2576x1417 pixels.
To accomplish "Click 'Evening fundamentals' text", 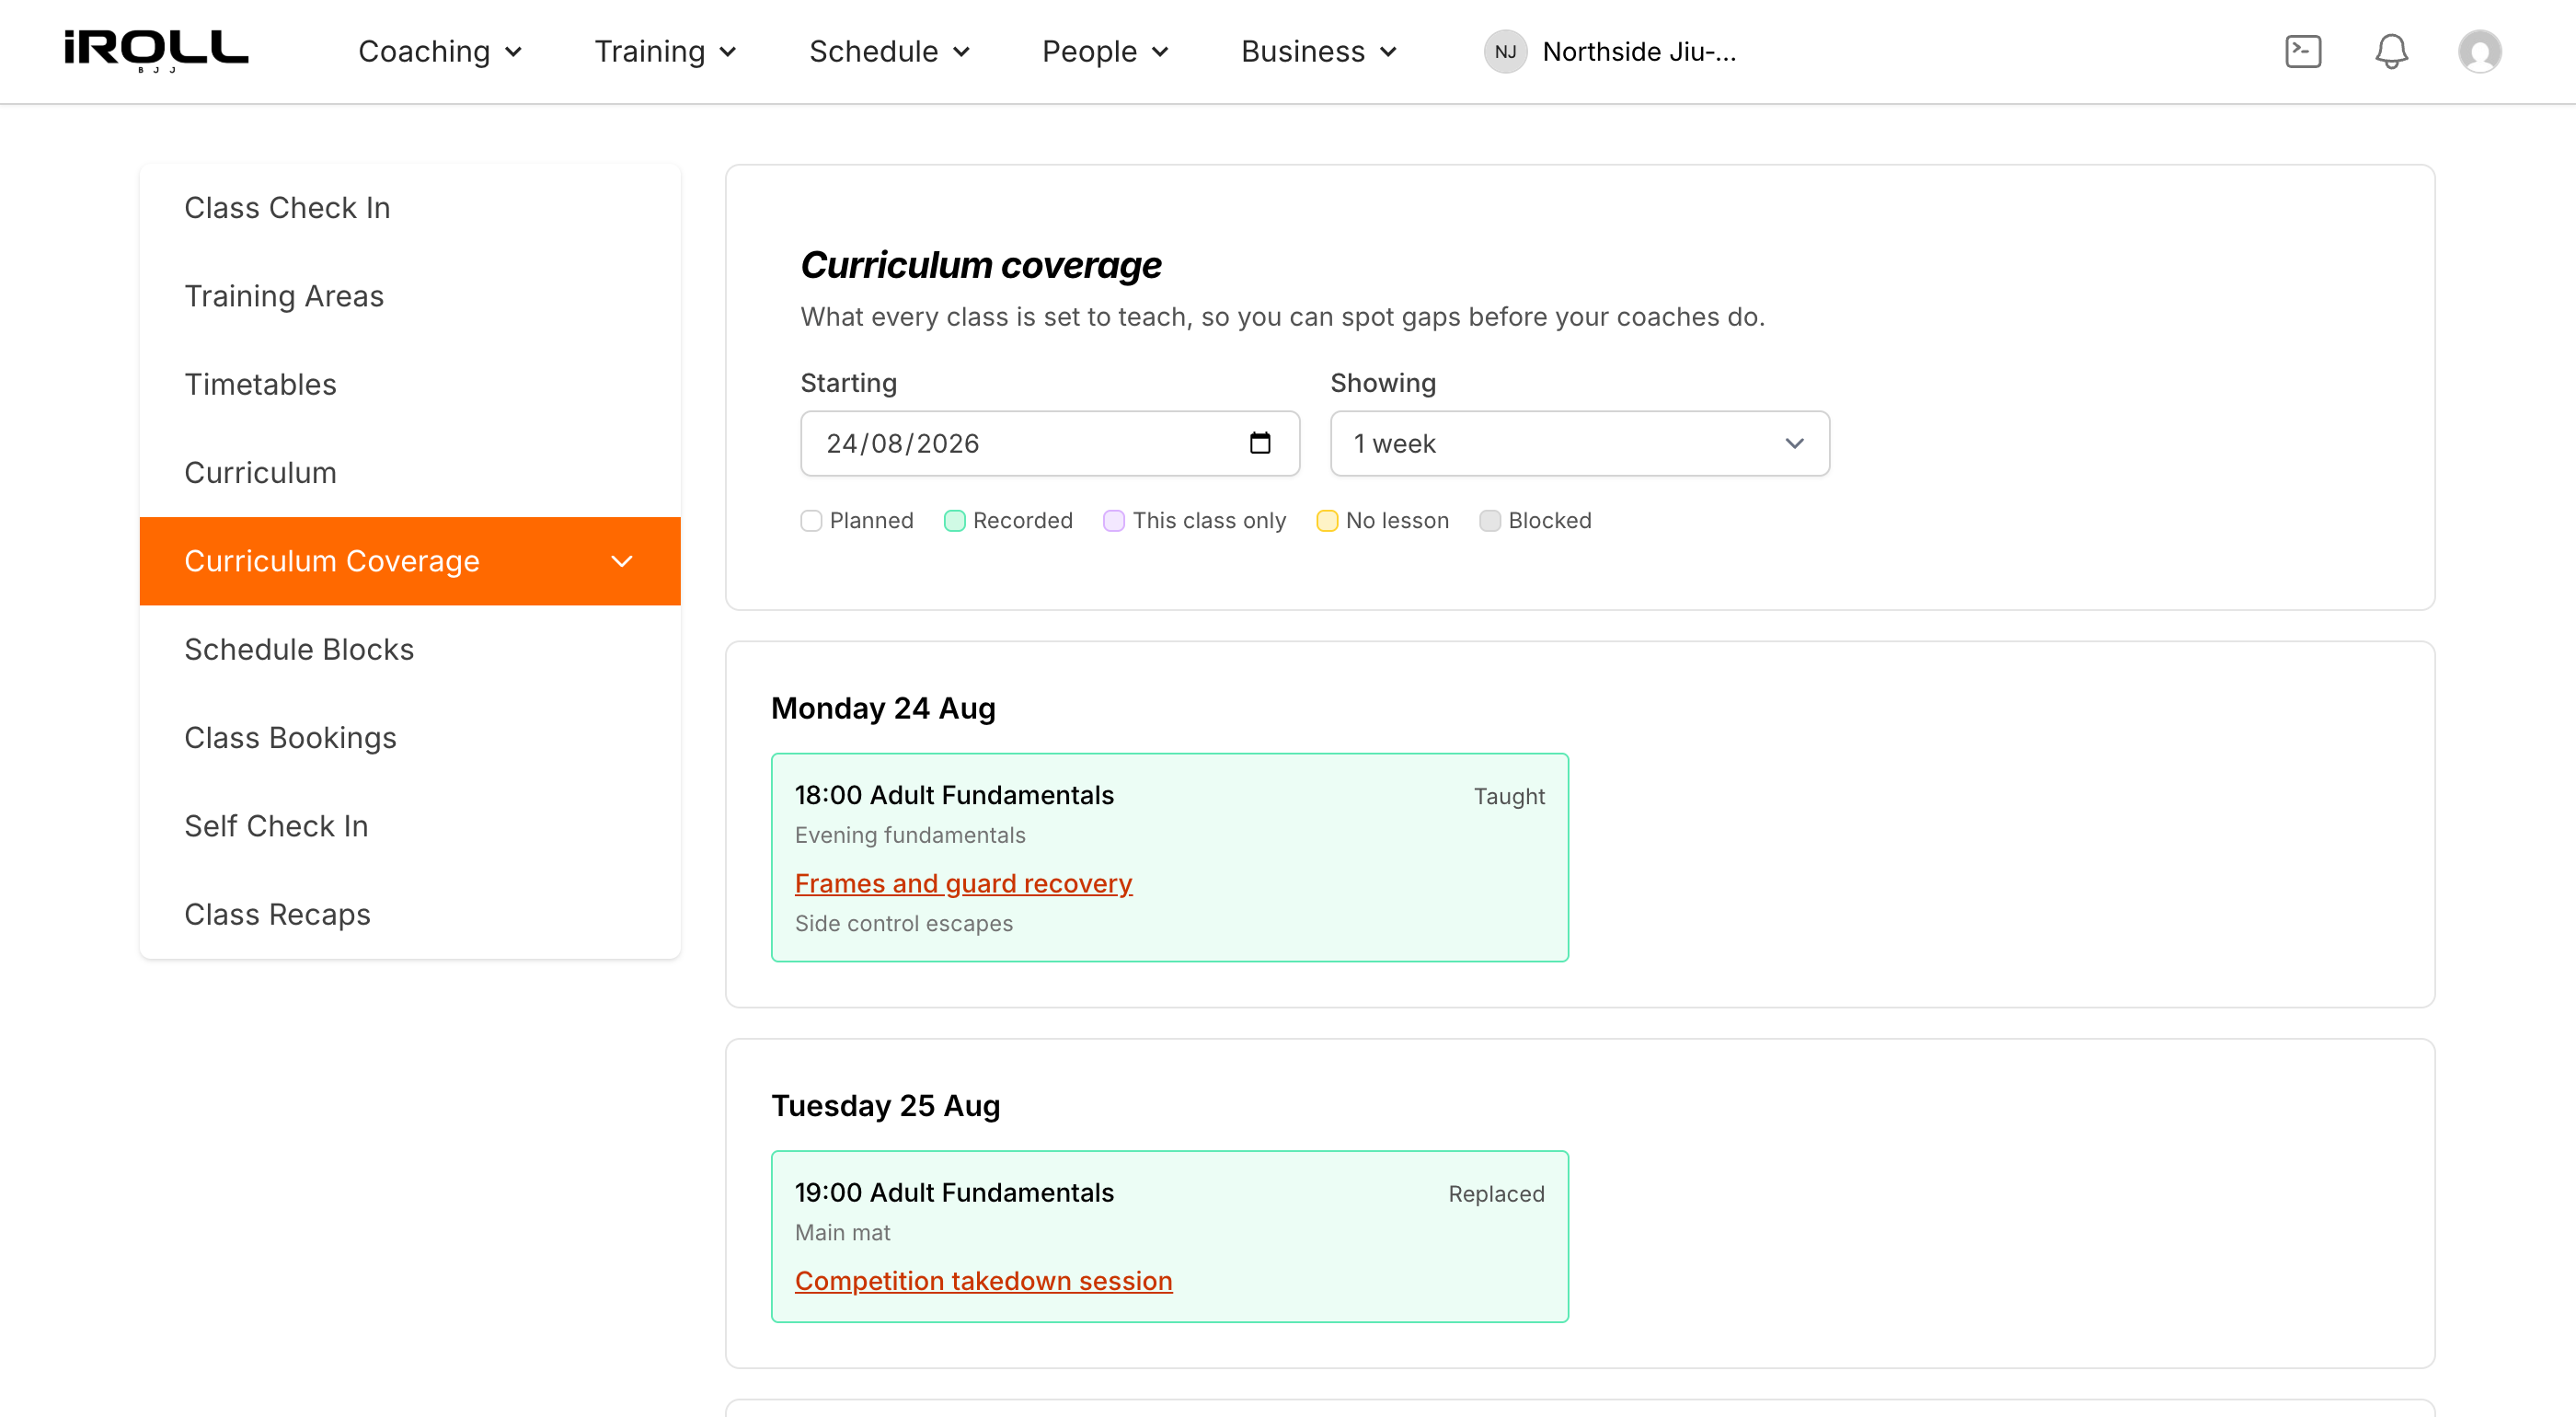I will click(x=910, y=835).
